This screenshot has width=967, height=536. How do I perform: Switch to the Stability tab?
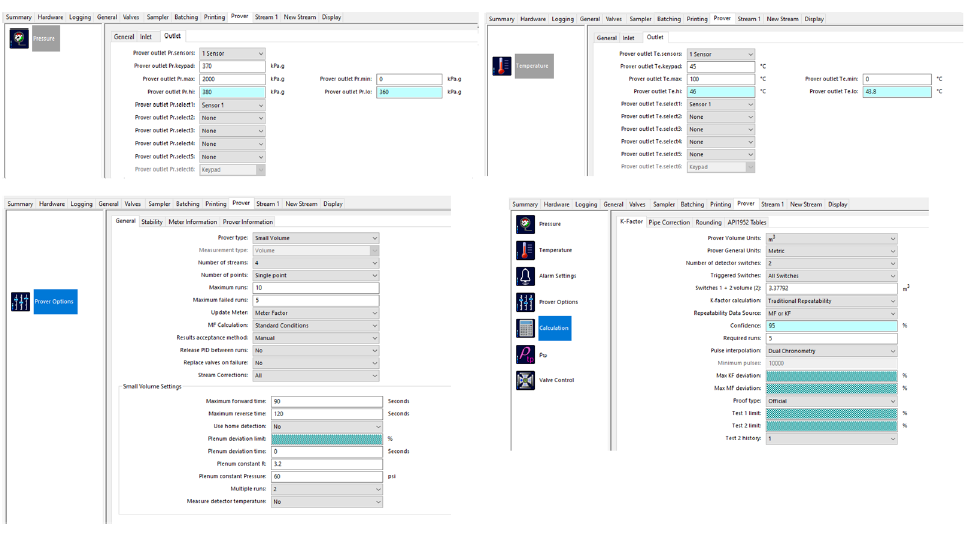click(152, 222)
